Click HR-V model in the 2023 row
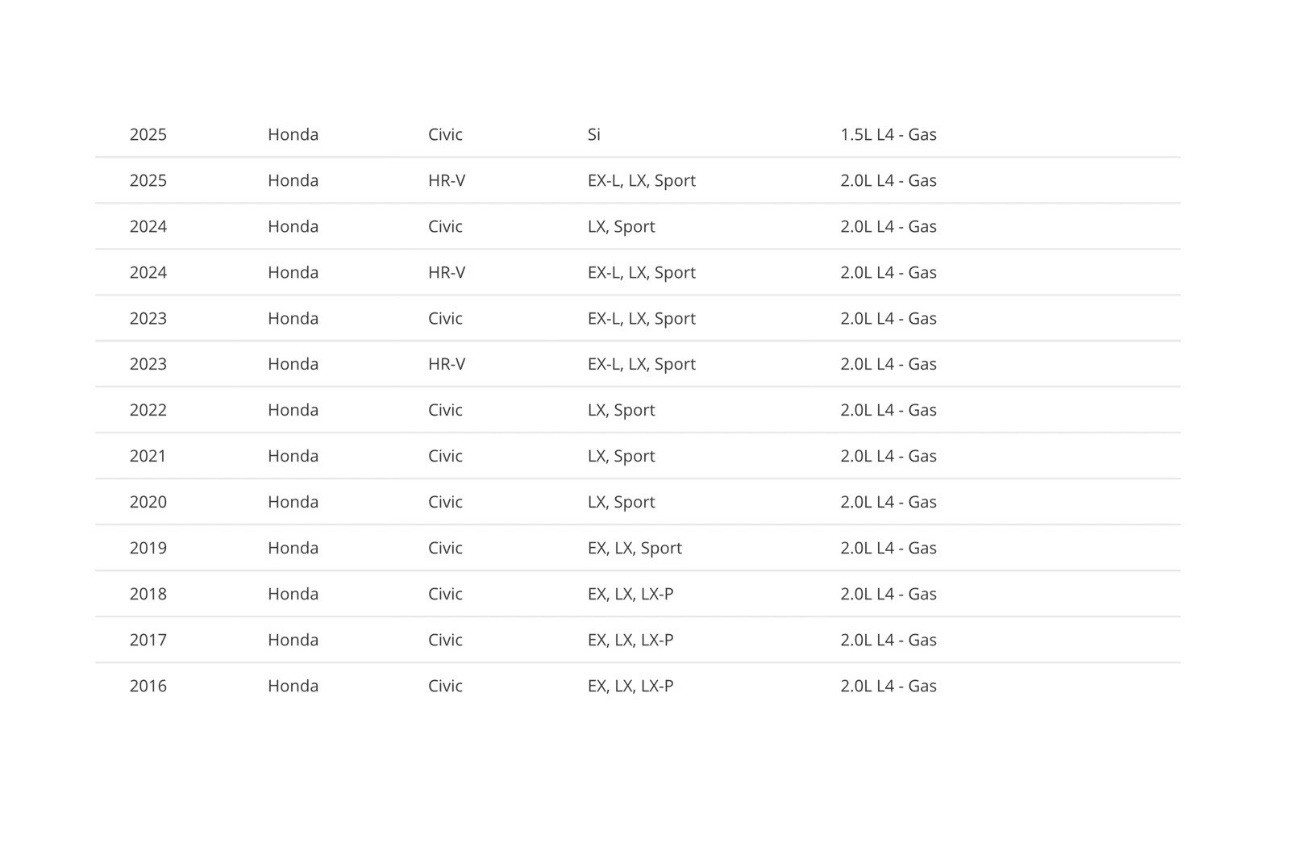 [446, 364]
